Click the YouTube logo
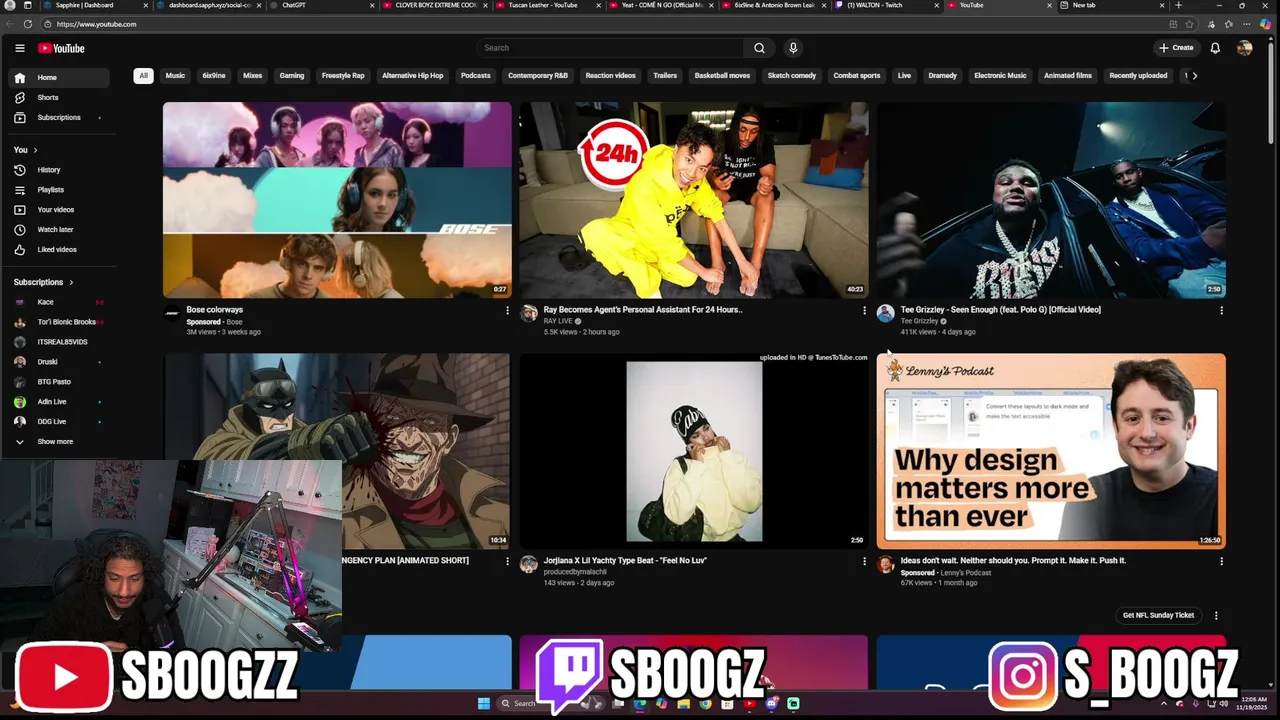 coord(61,48)
